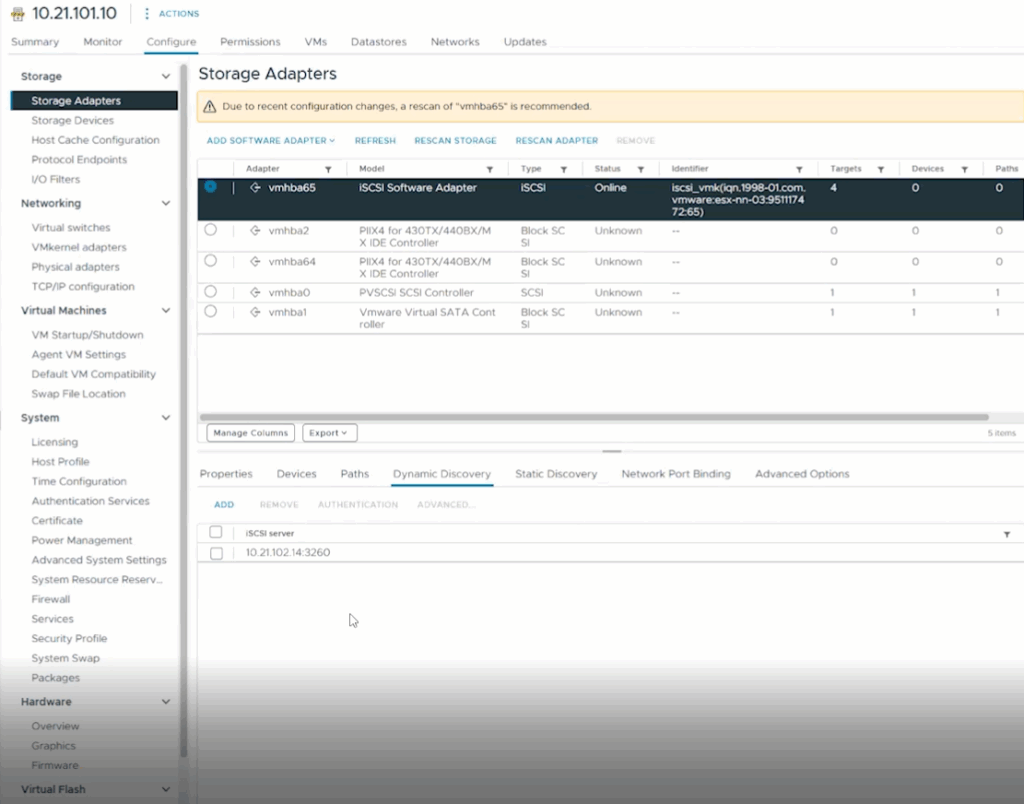This screenshot has height=804, width=1024.
Task: Collapse the Virtual Machines section chevron
Action: click(166, 310)
